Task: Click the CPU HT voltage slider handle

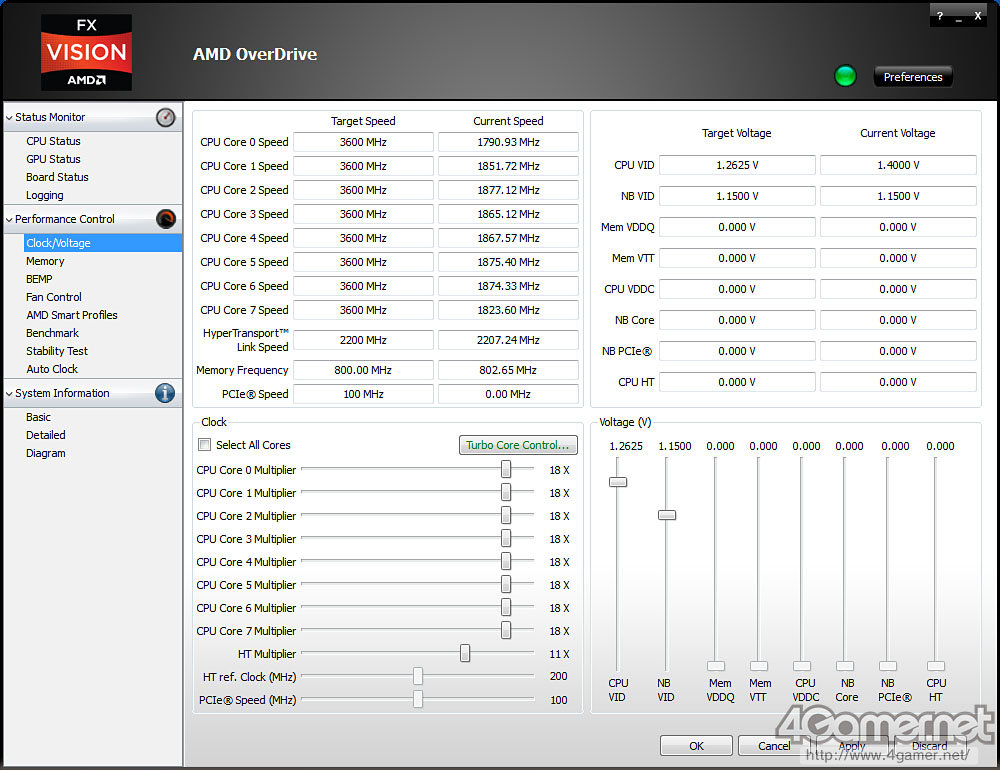Action: (x=936, y=666)
